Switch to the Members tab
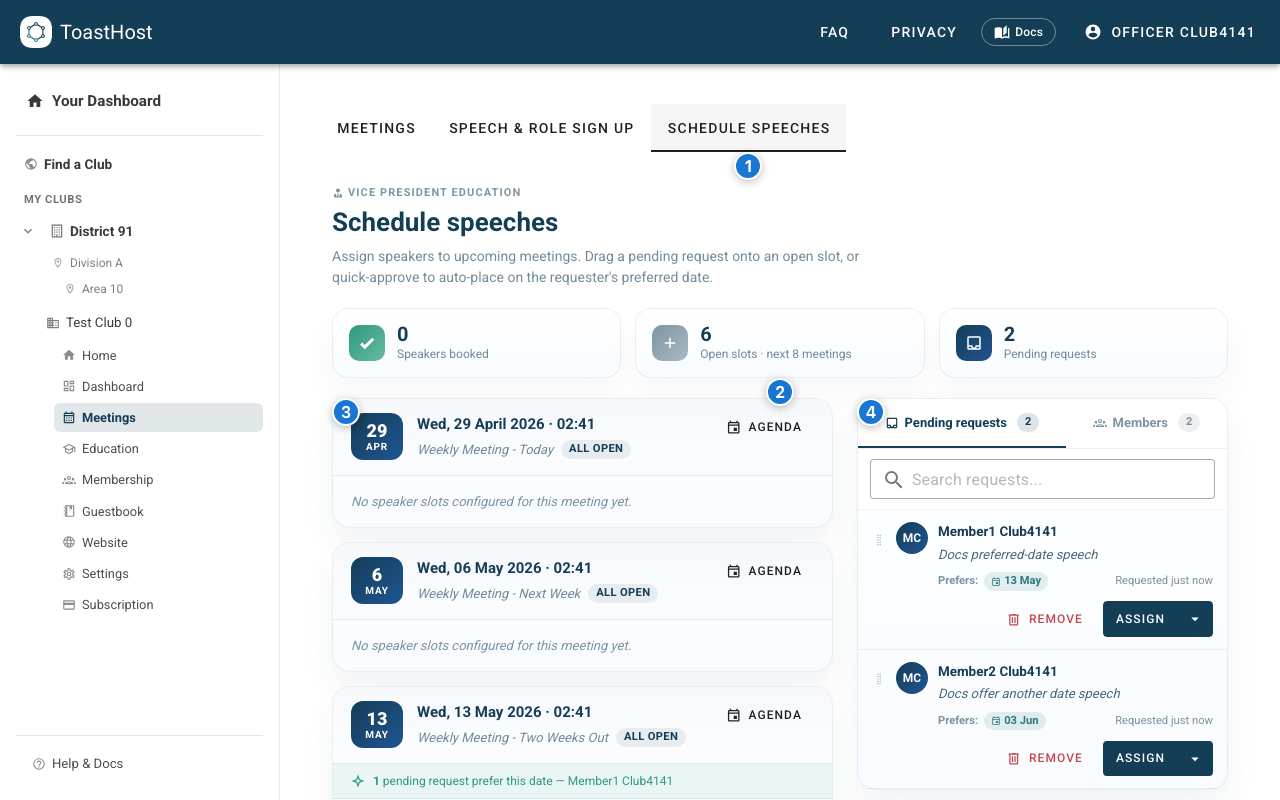The height and width of the screenshot is (800, 1280). (x=1140, y=423)
